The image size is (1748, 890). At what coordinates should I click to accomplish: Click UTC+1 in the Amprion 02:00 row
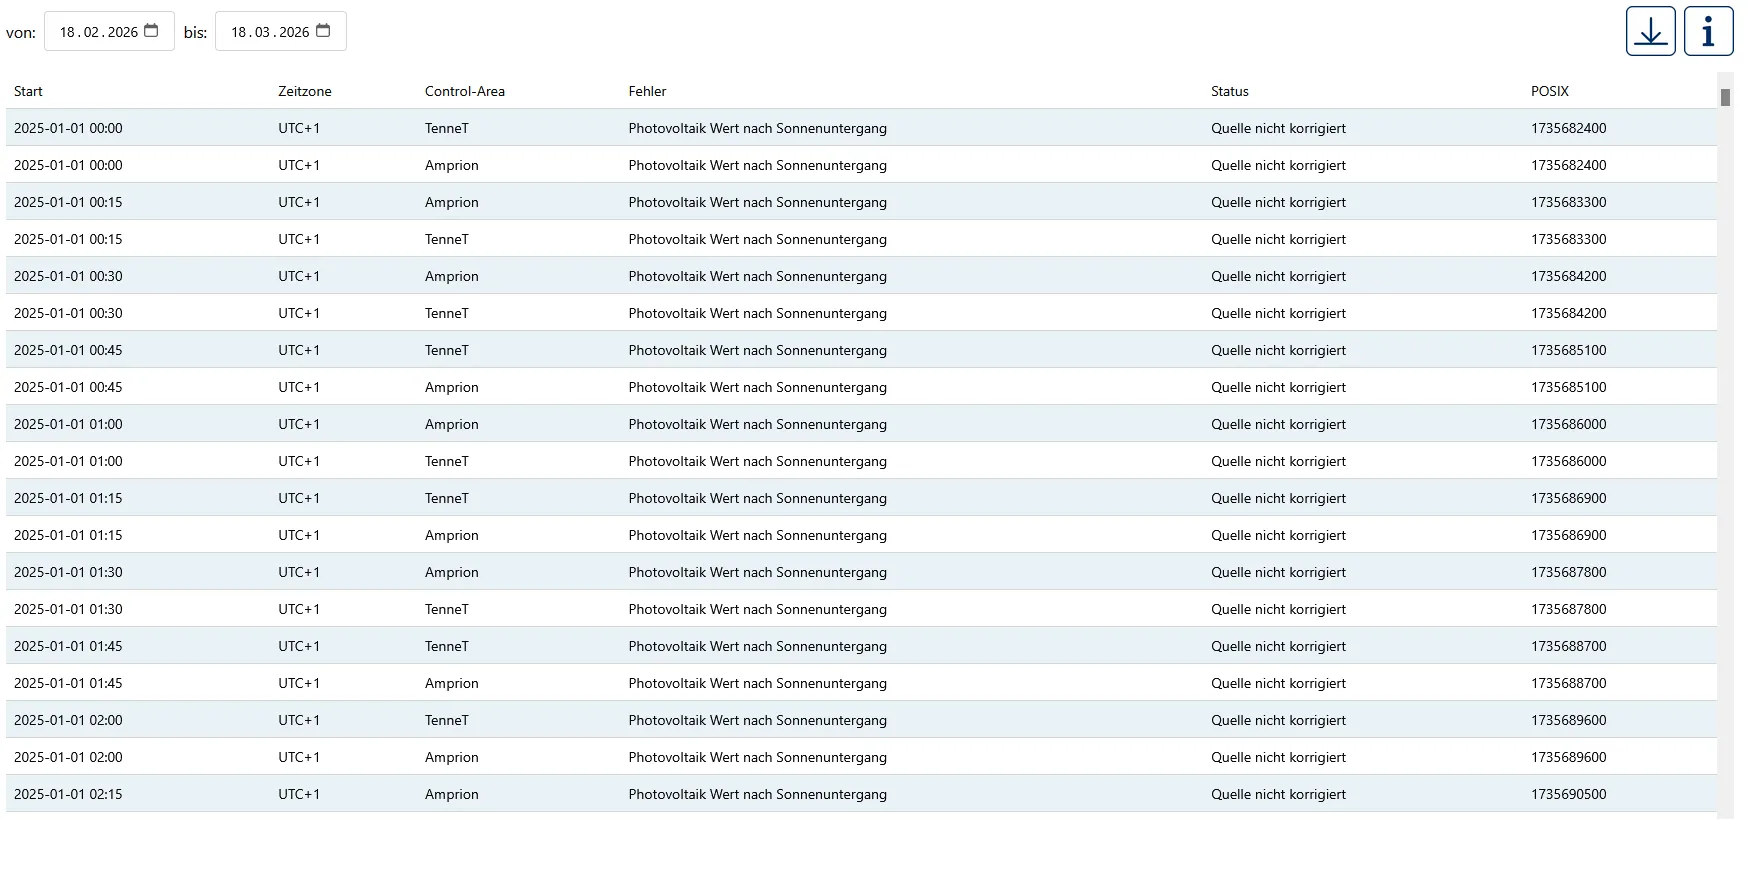299,757
